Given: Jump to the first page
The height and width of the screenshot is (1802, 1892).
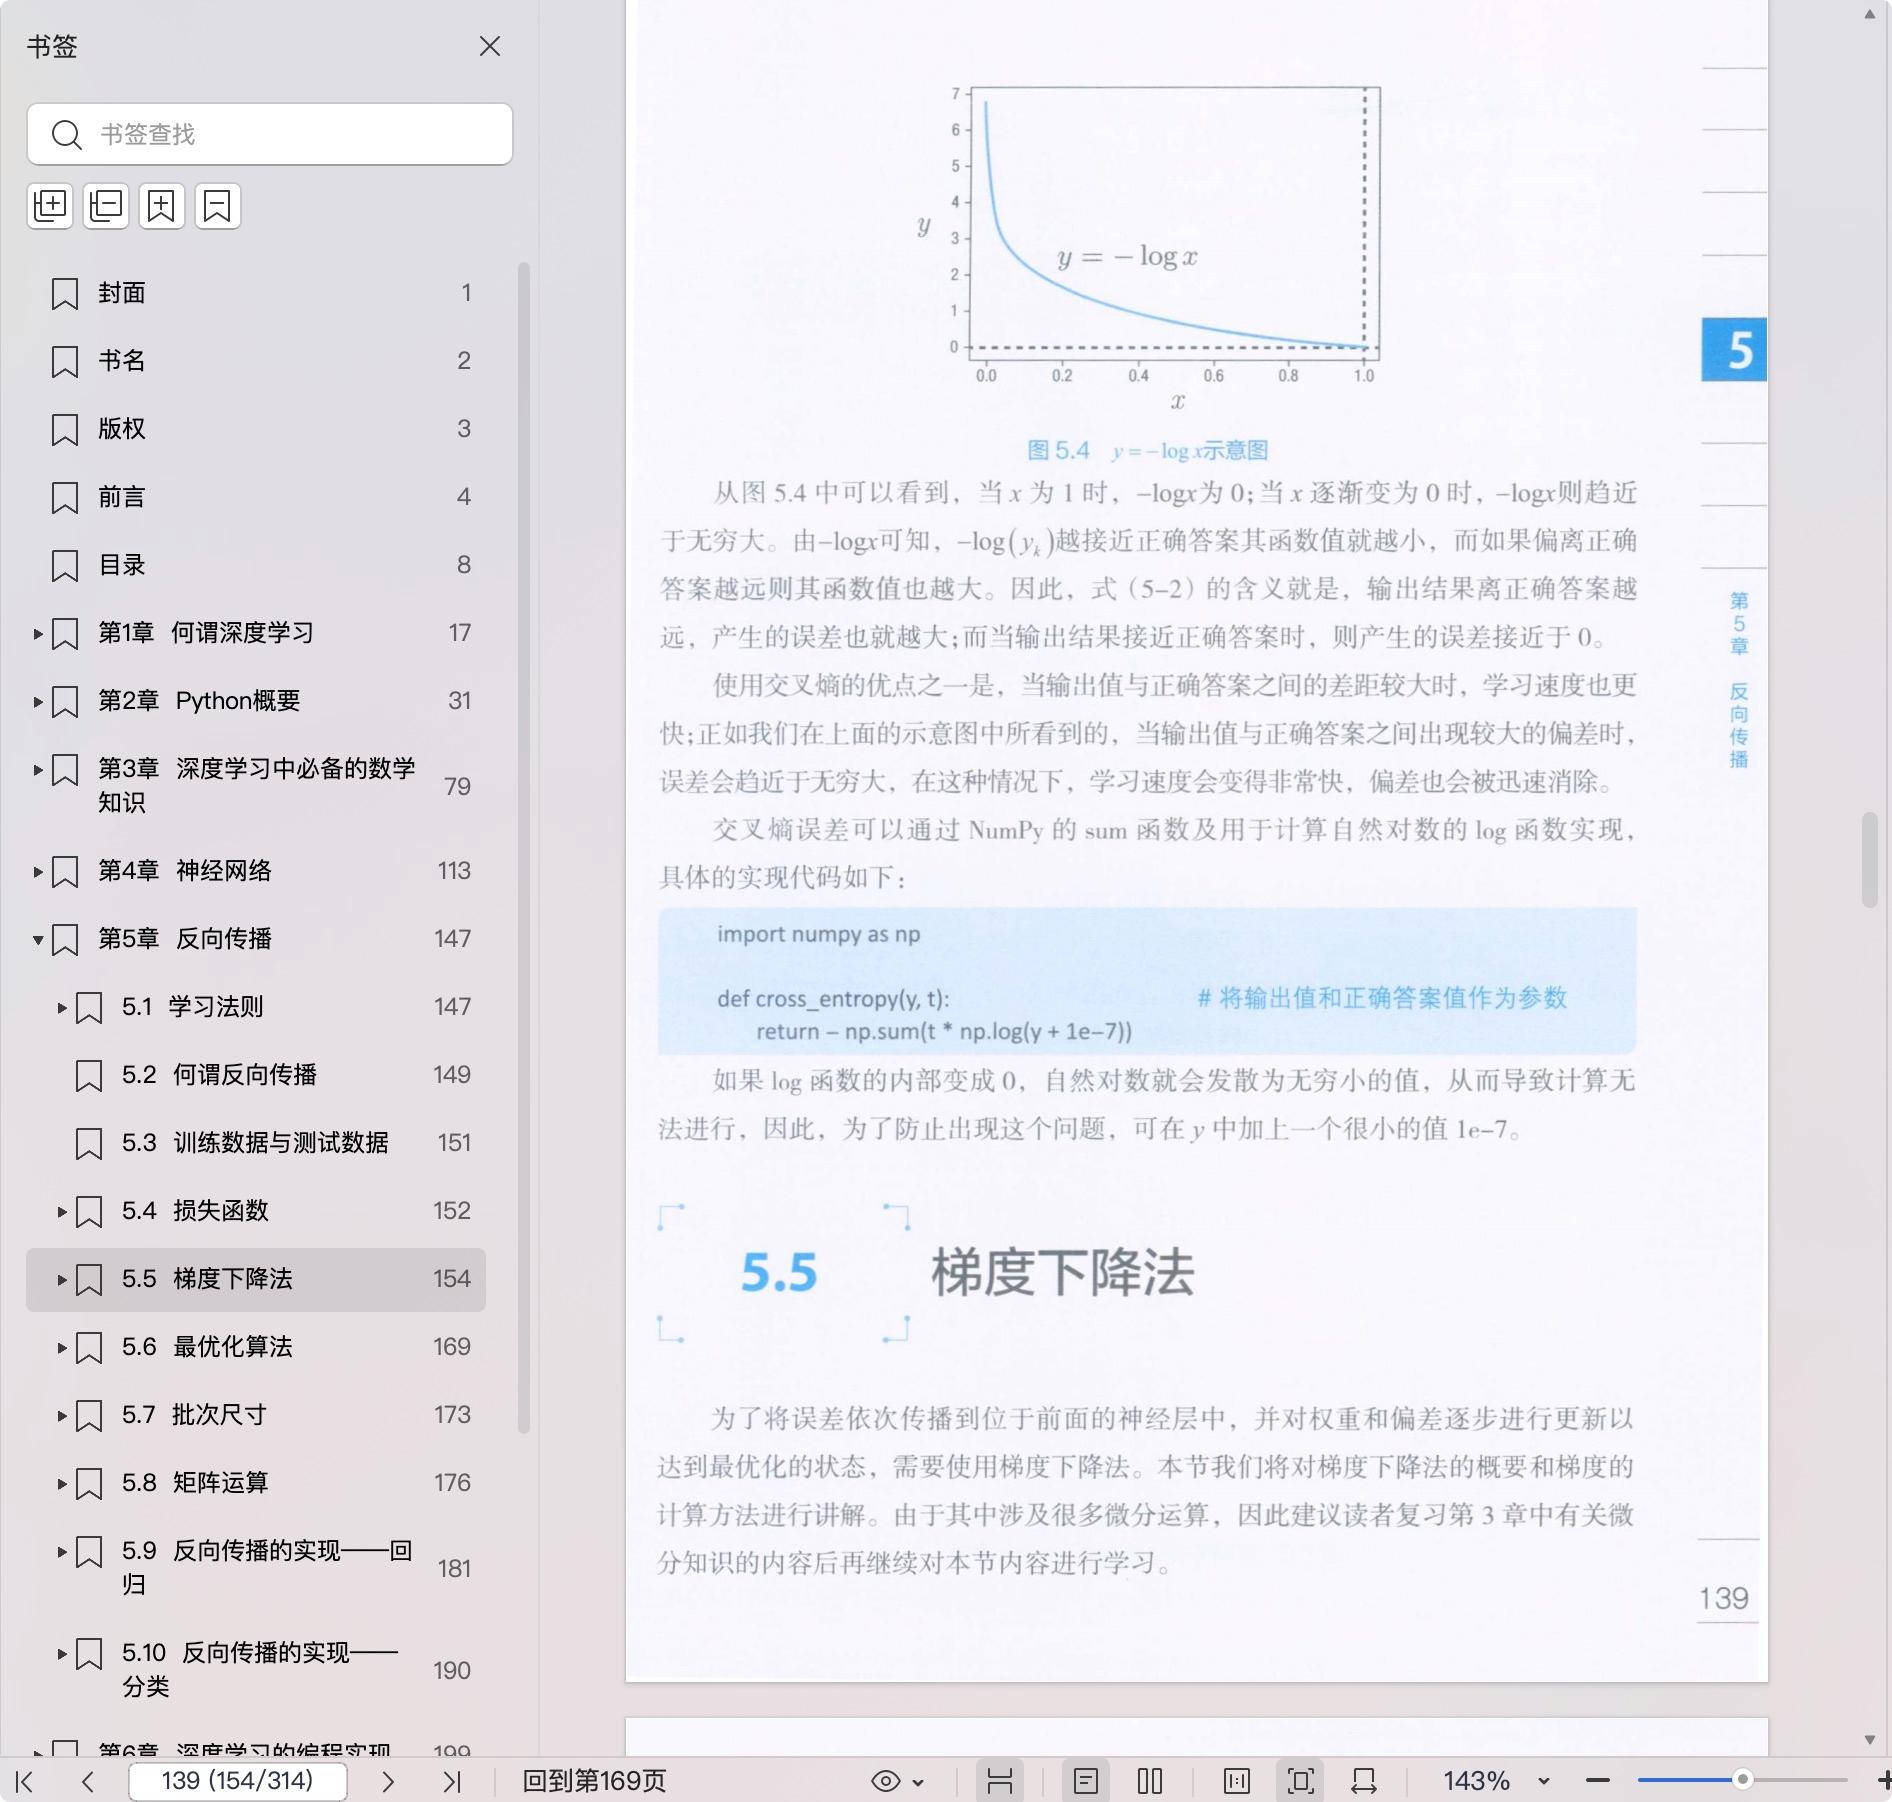Looking at the screenshot, I should (25, 1781).
